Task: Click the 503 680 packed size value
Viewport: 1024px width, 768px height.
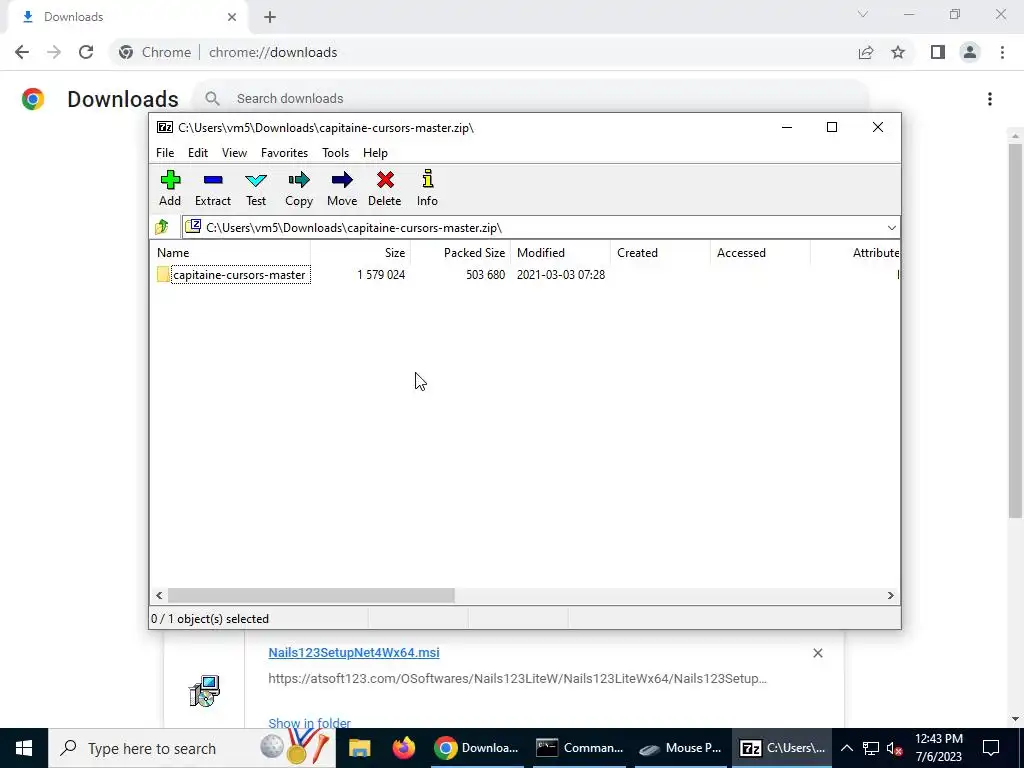Action: click(x=485, y=275)
